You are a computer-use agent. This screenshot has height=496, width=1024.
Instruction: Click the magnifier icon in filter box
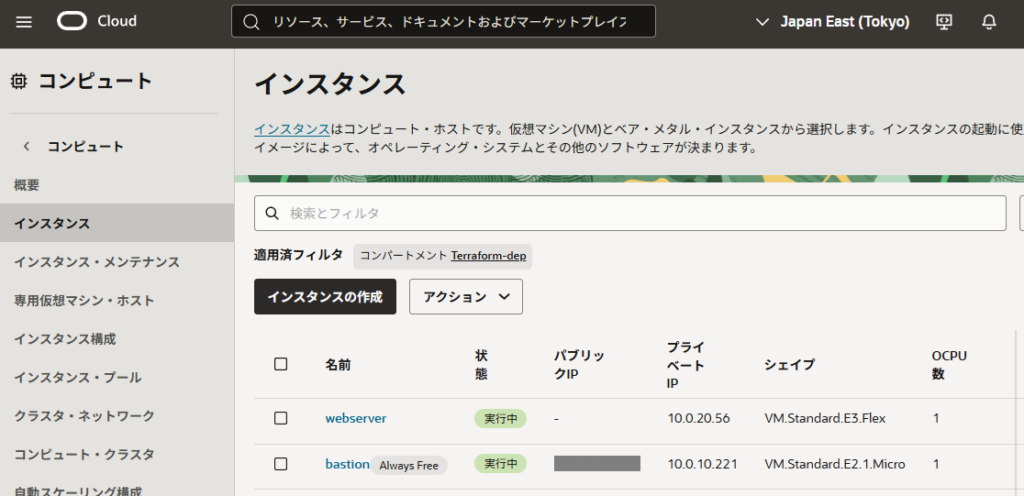click(x=273, y=213)
